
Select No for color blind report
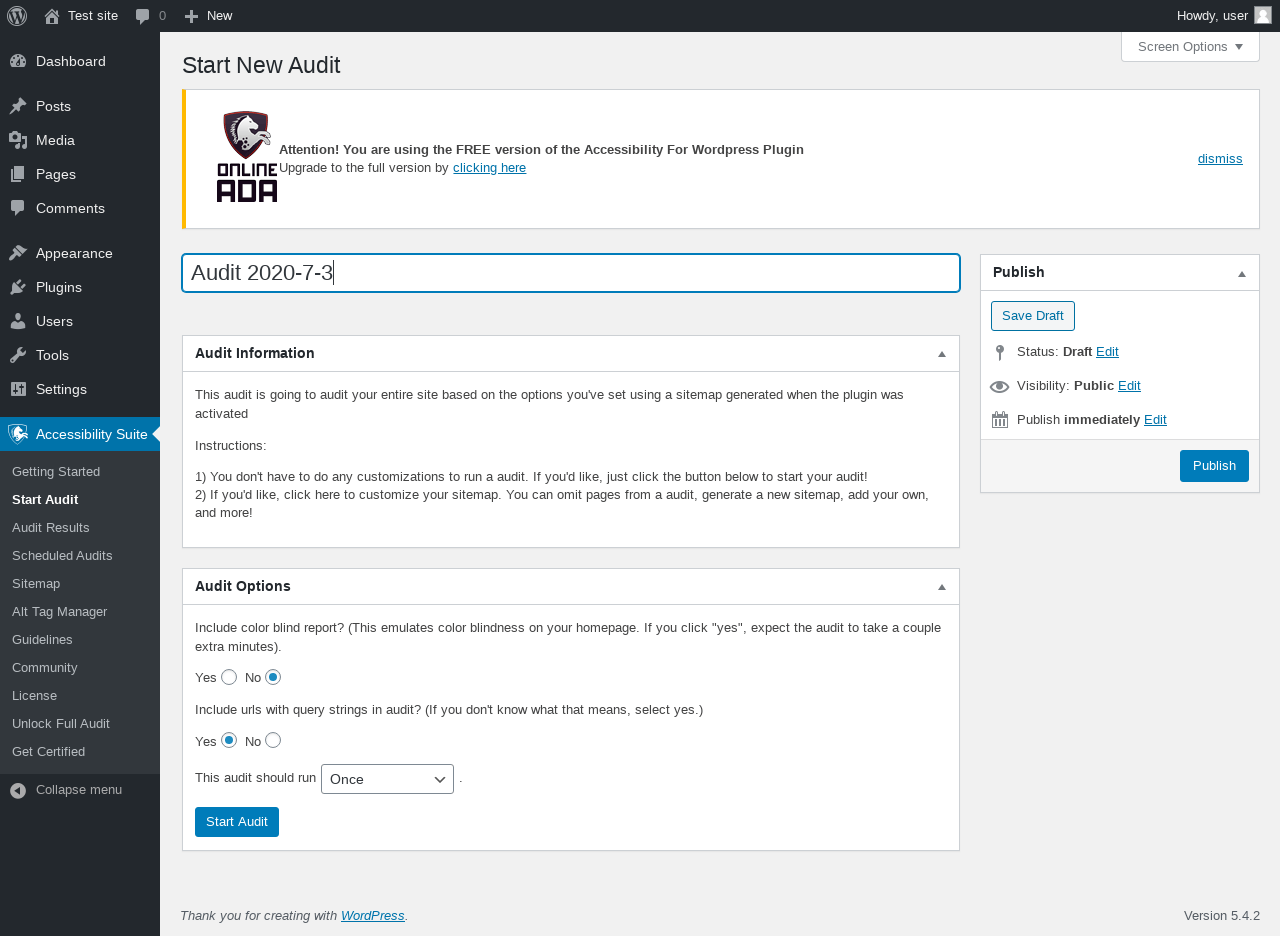coord(273,677)
